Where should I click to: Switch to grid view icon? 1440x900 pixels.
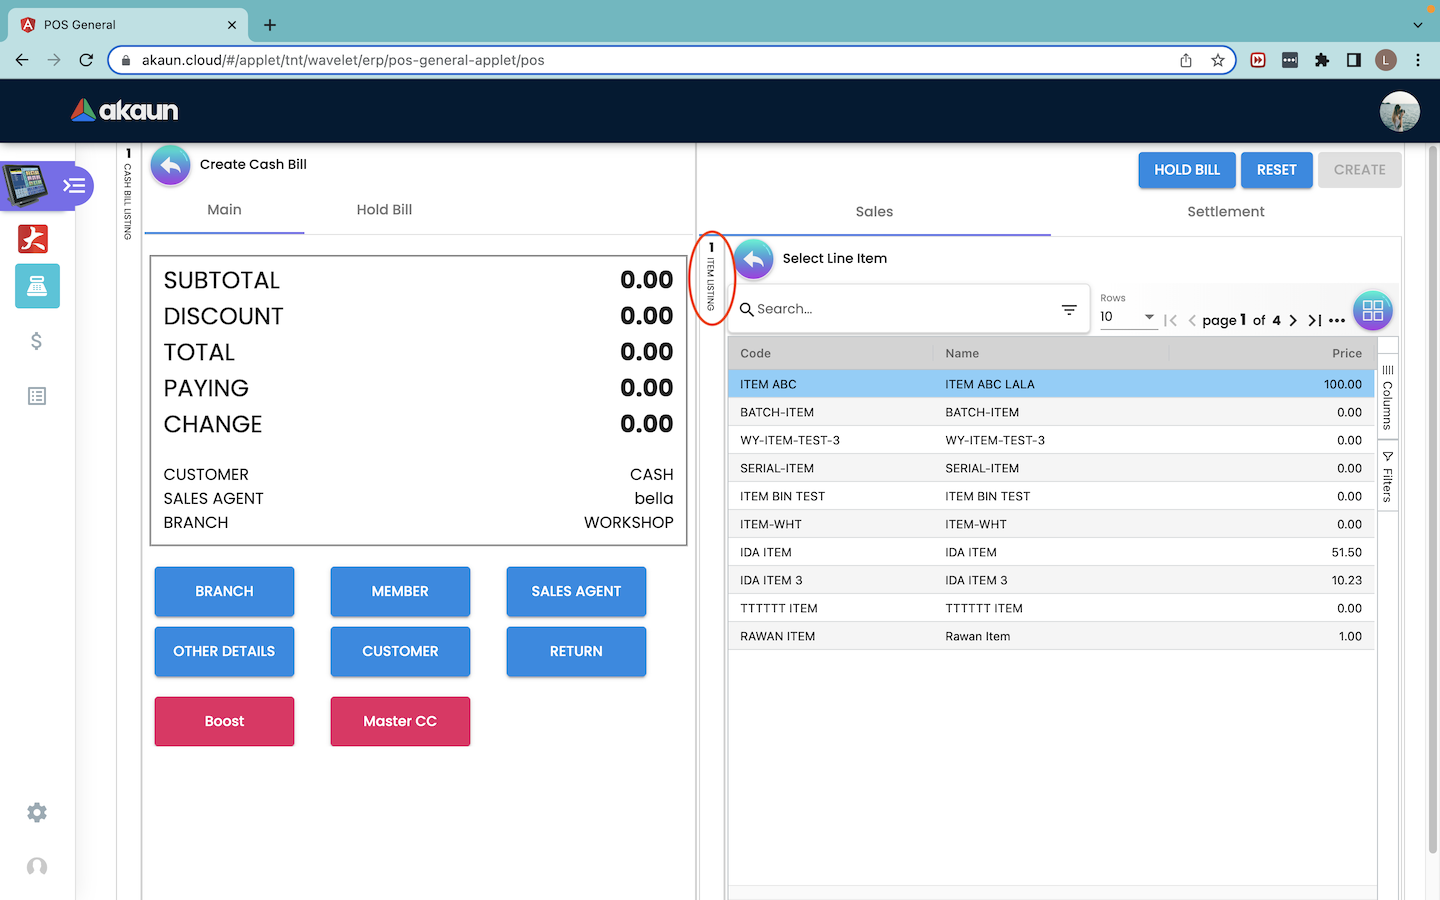pyautogui.click(x=1372, y=311)
